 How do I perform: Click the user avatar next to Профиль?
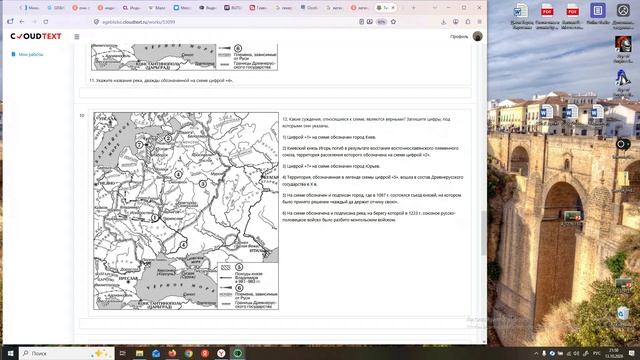(478, 36)
